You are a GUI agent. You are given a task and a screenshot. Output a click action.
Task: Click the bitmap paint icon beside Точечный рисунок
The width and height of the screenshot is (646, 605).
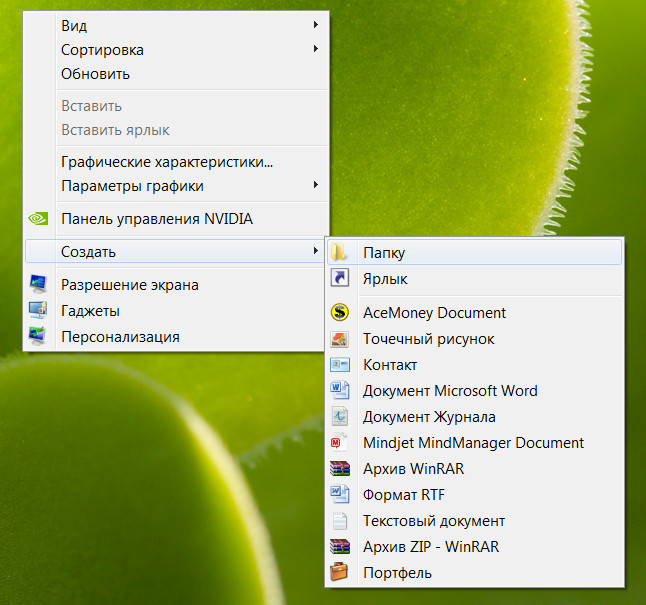tap(340, 339)
